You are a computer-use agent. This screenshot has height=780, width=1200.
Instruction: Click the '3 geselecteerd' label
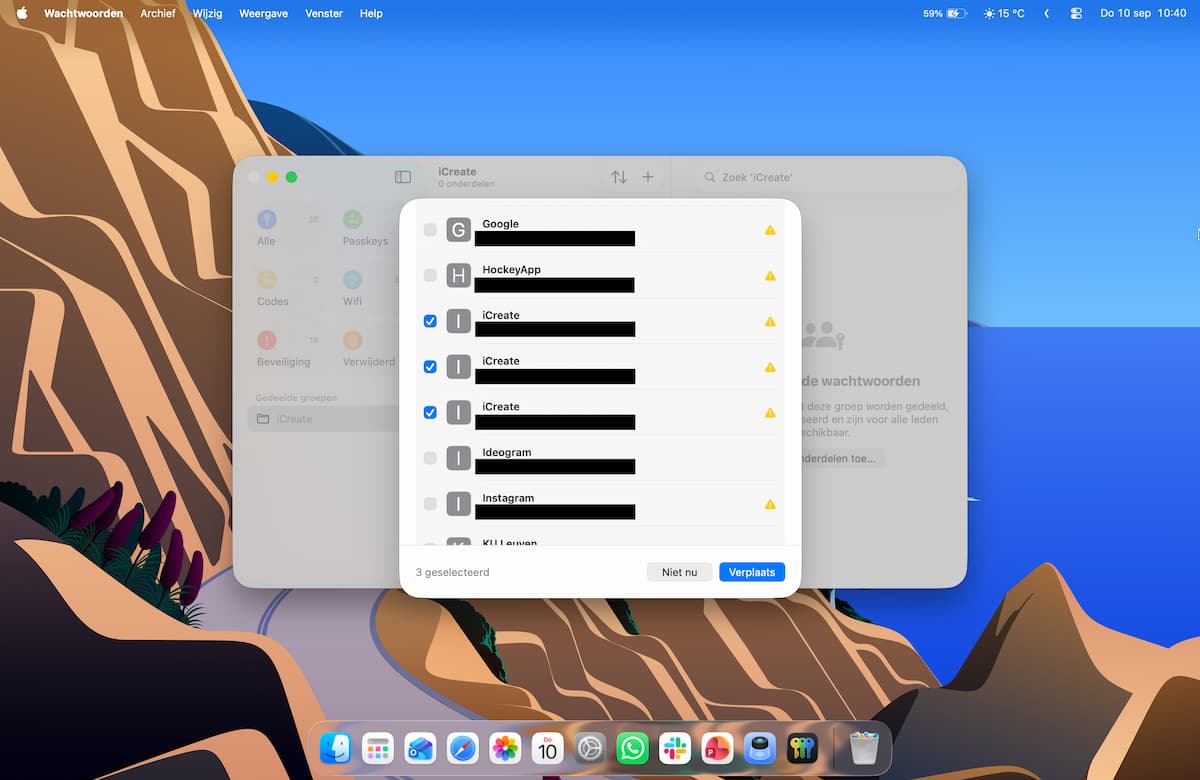pyautogui.click(x=452, y=572)
